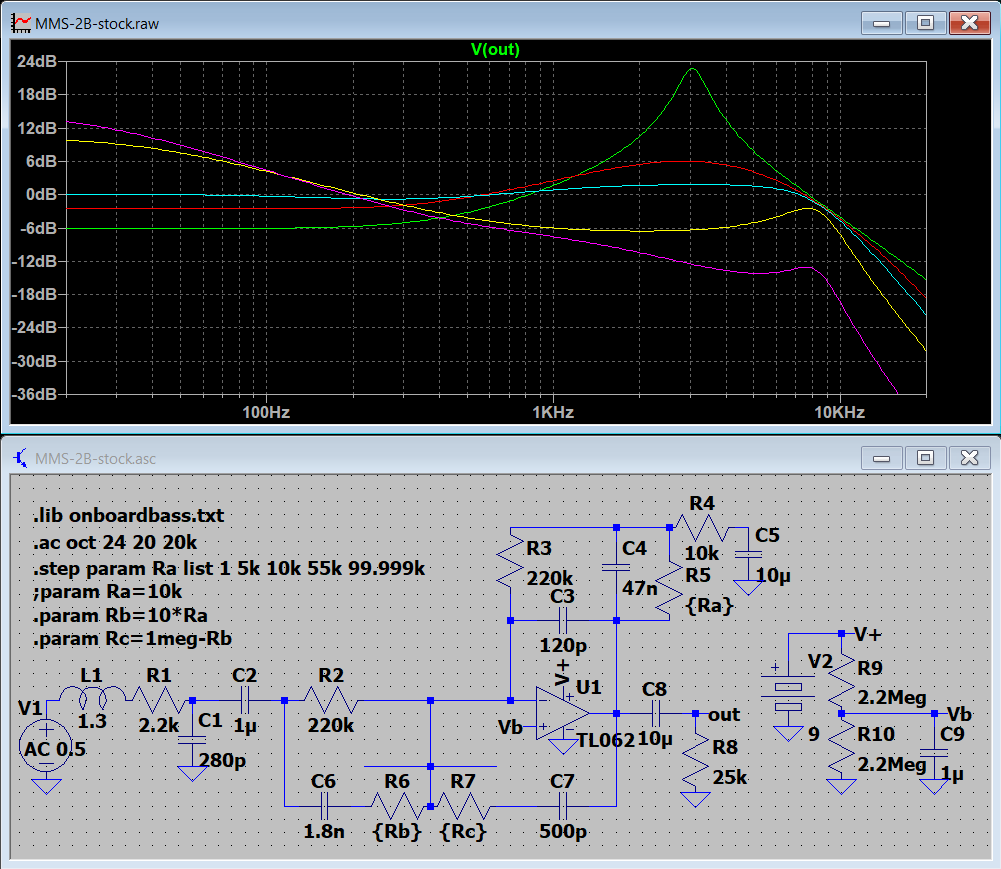Image resolution: width=1001 pixels, height=869 pixels.
Task: Click the C9 1µ capacitor symbol
Action: tap(934, 753)
